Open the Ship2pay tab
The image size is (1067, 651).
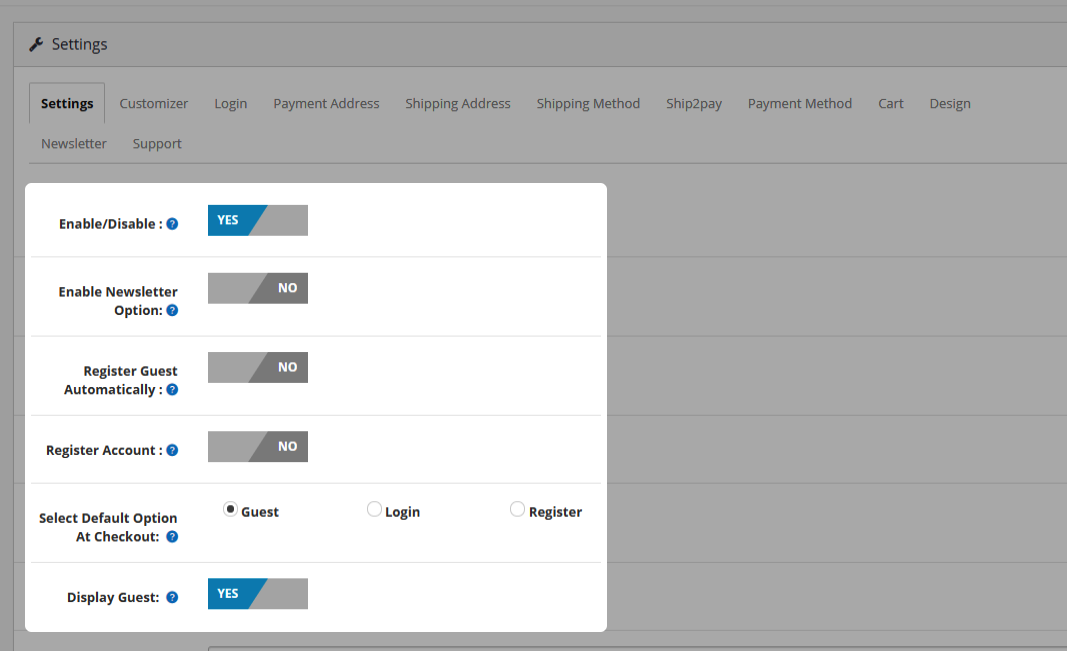pos(694,104)
